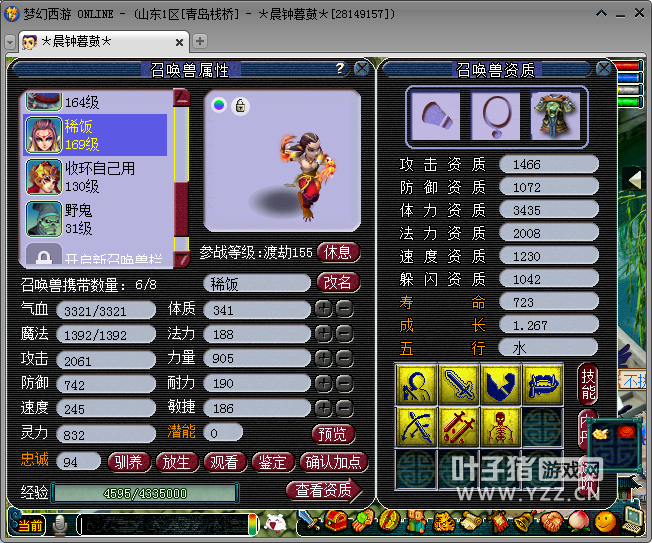Decrease 体质 with minus button

[x=345, y=309]
